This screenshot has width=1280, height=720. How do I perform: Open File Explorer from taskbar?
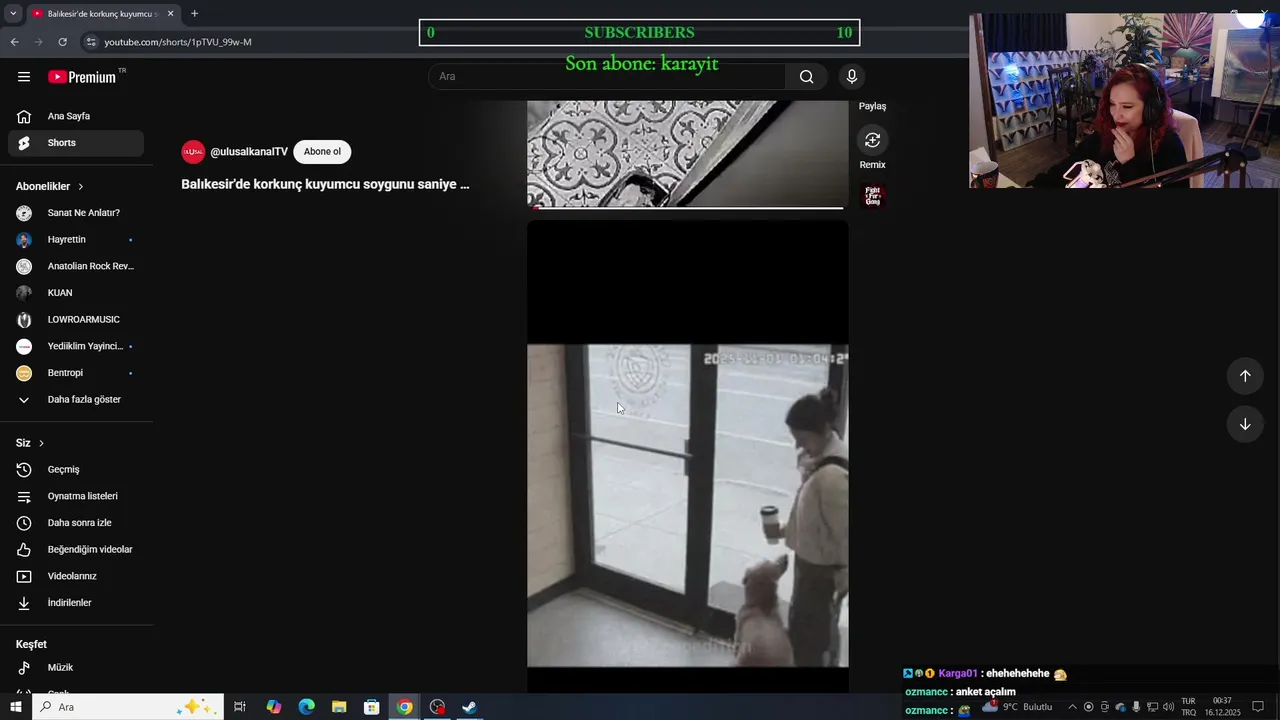tap(339, 707)
